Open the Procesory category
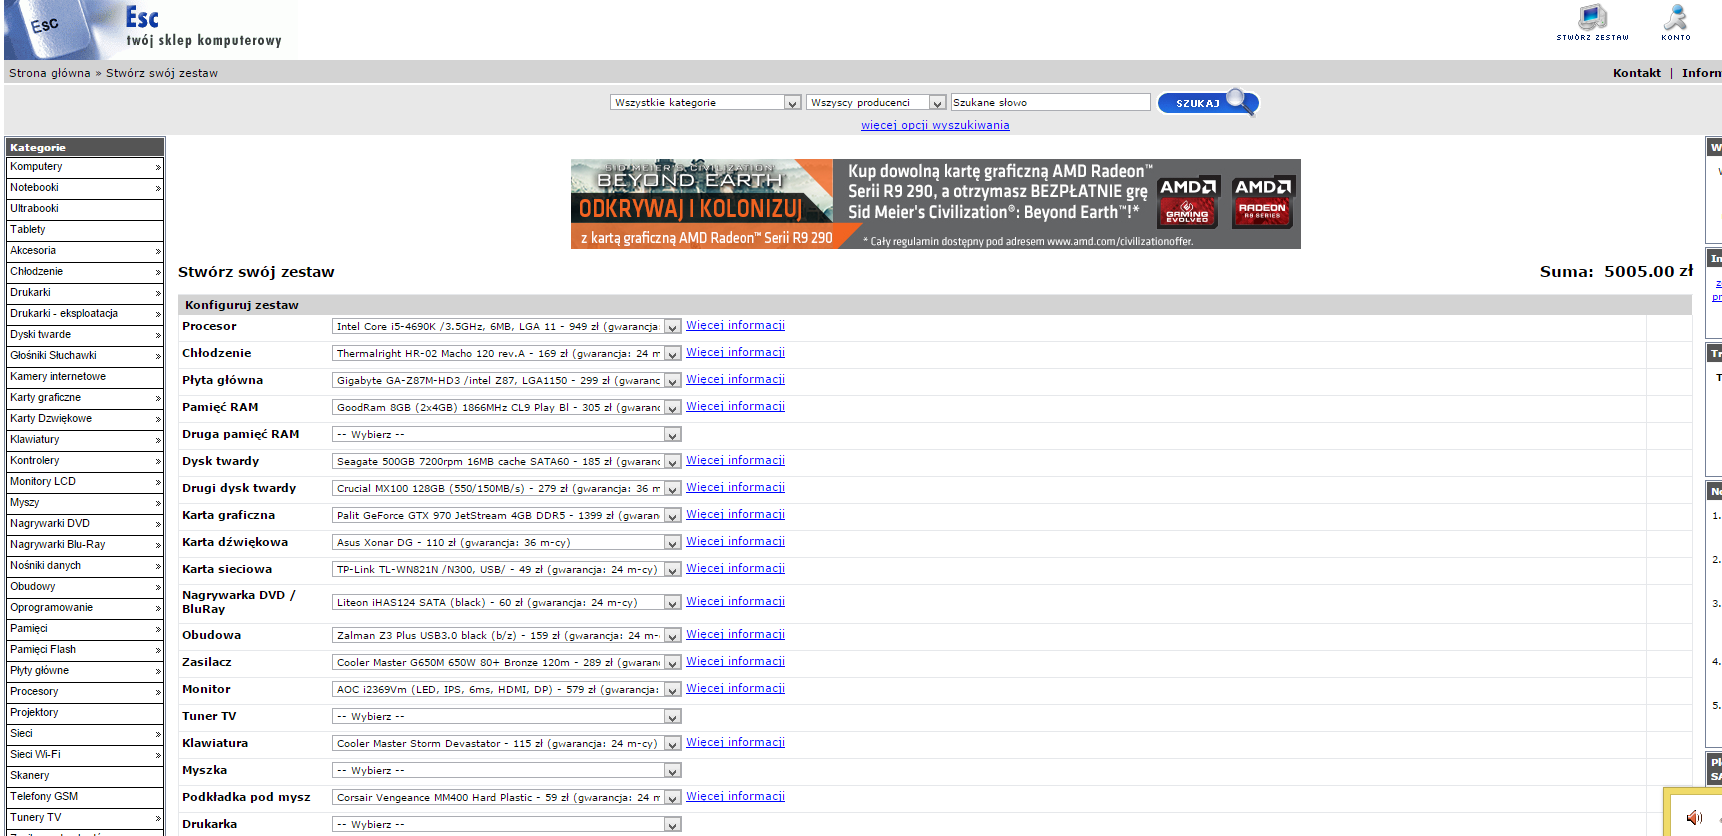The image size is (1722, 836). (85, 692)
